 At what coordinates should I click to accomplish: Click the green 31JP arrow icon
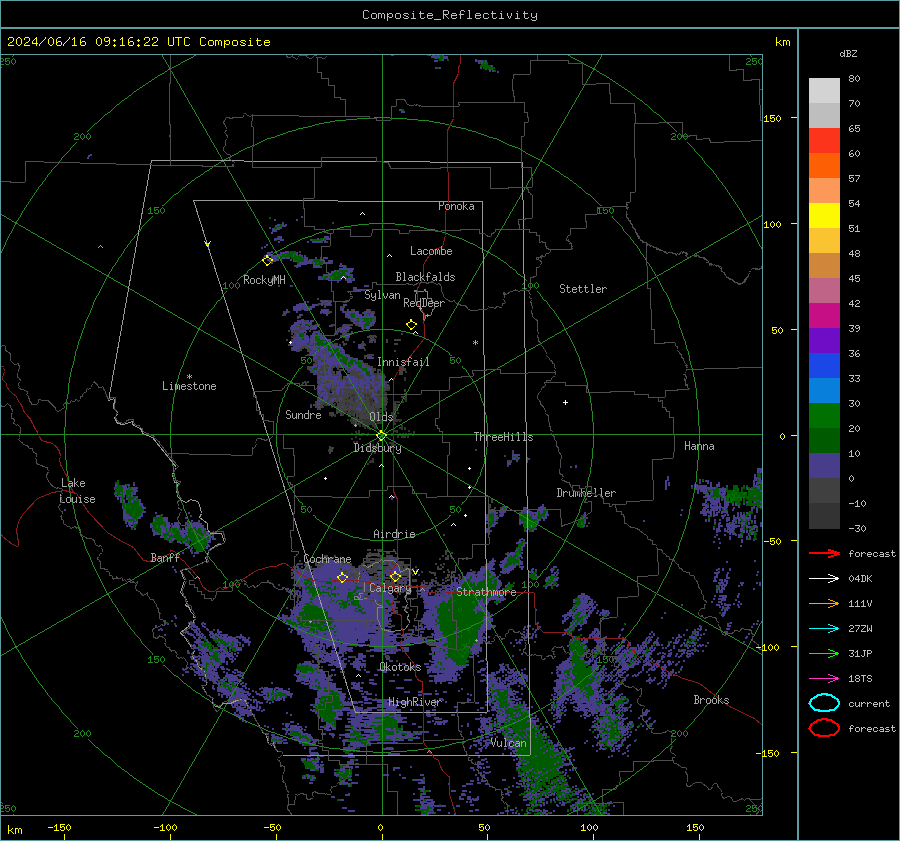824,653
